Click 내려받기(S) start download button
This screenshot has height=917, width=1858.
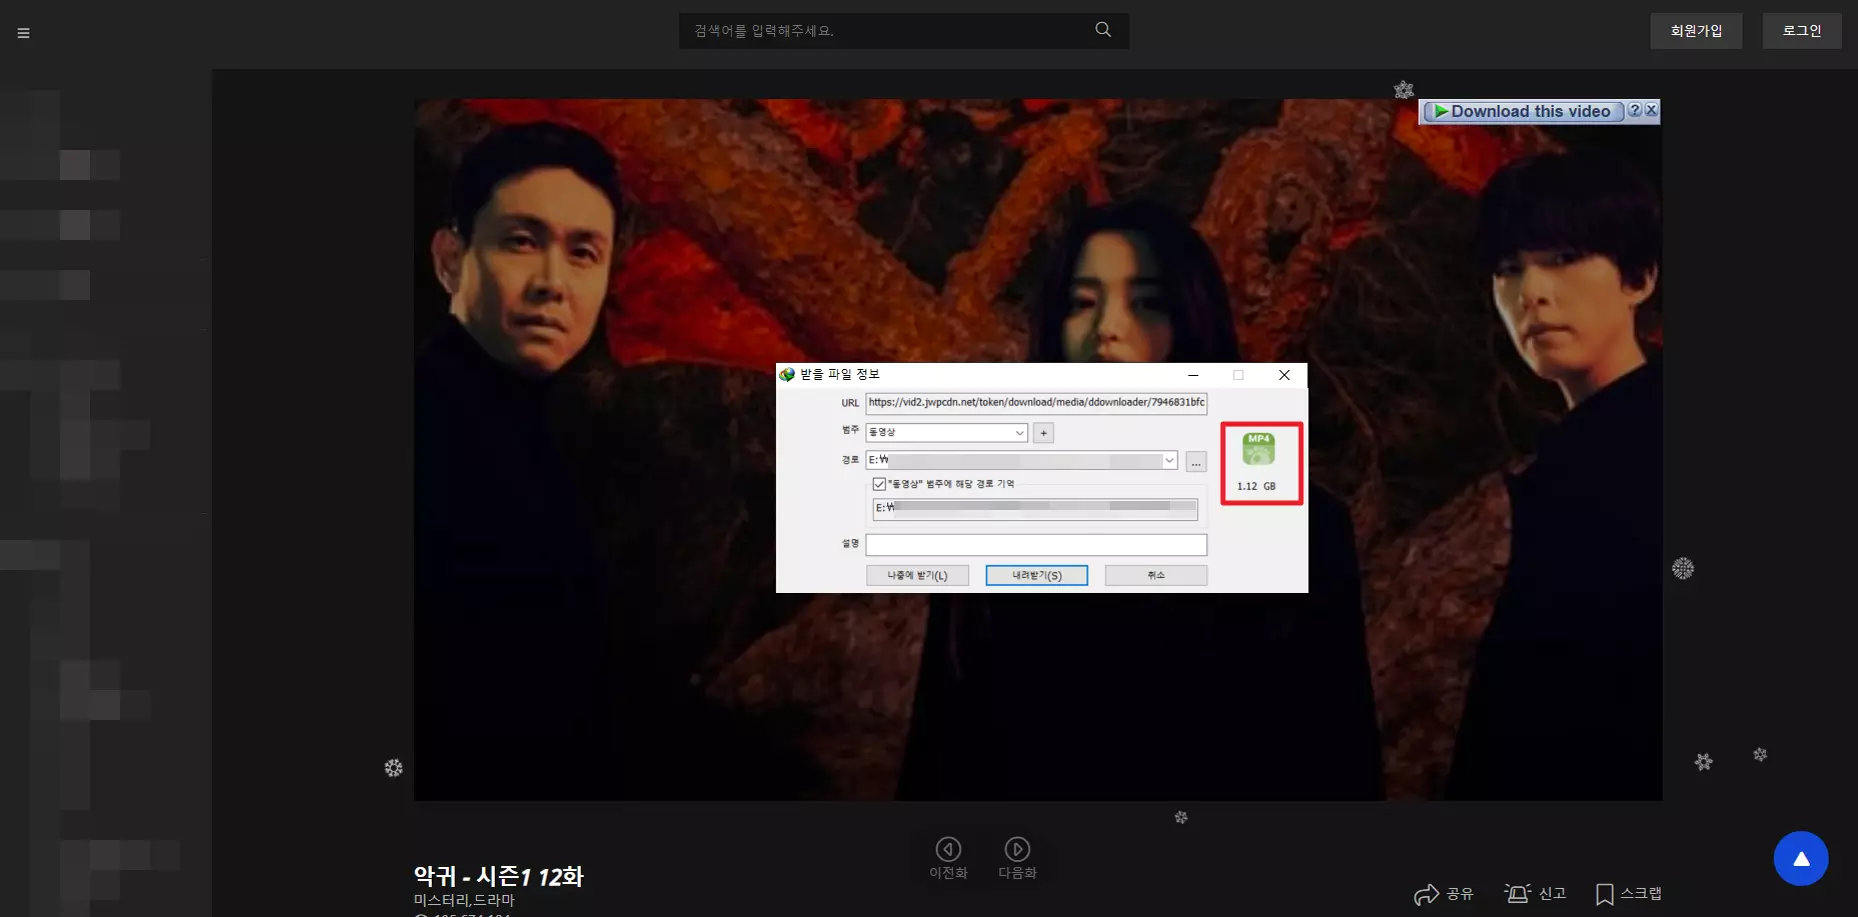1037,575
